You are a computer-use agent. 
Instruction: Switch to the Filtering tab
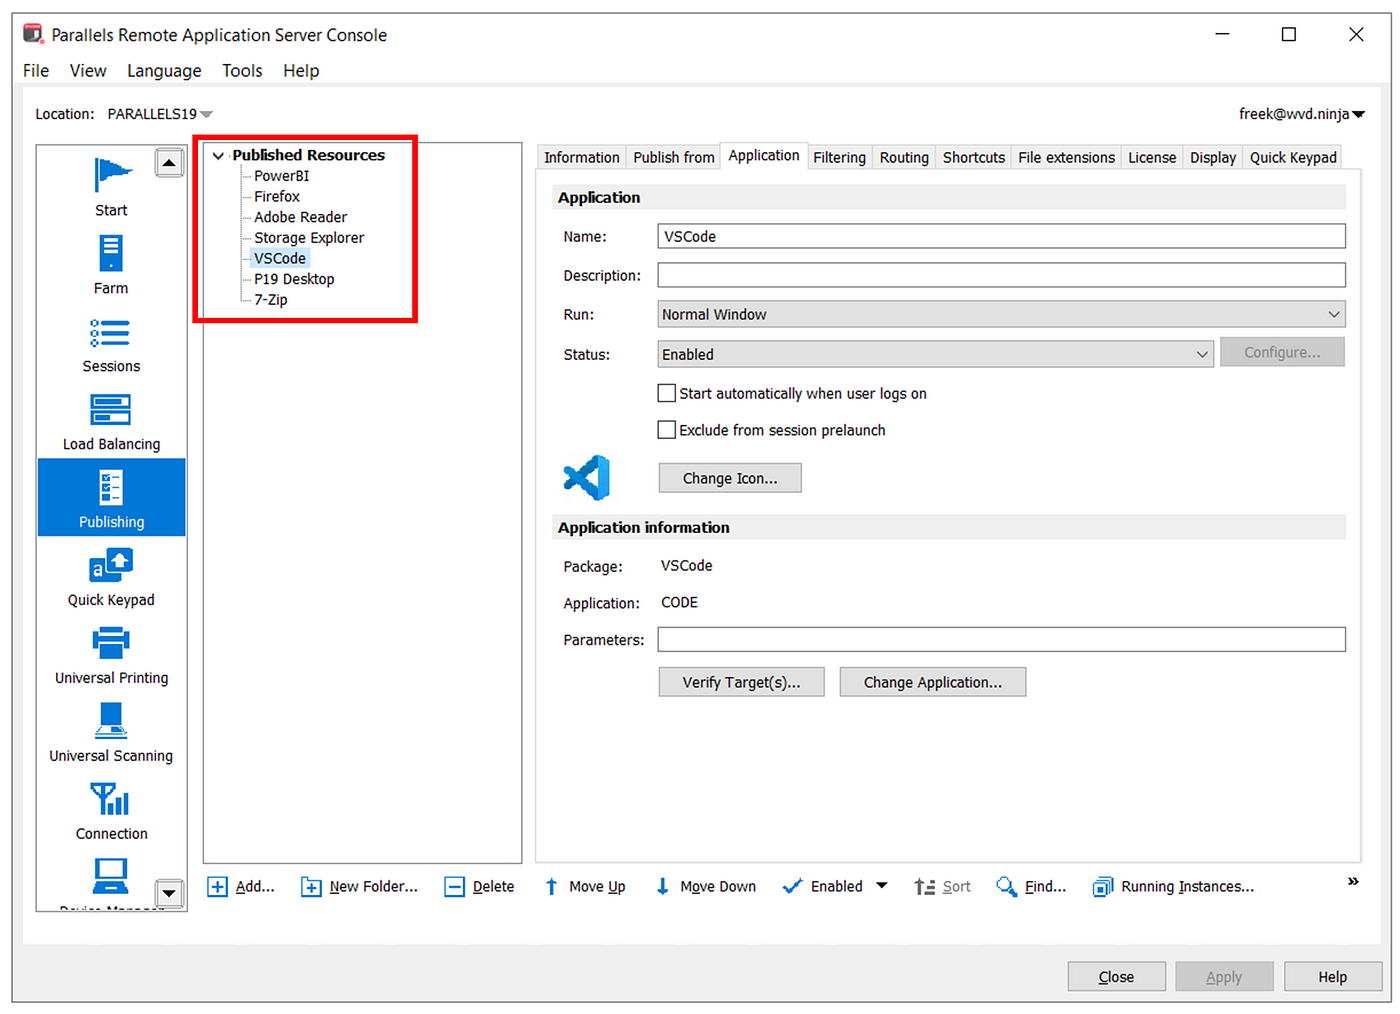tap(840, 158)
